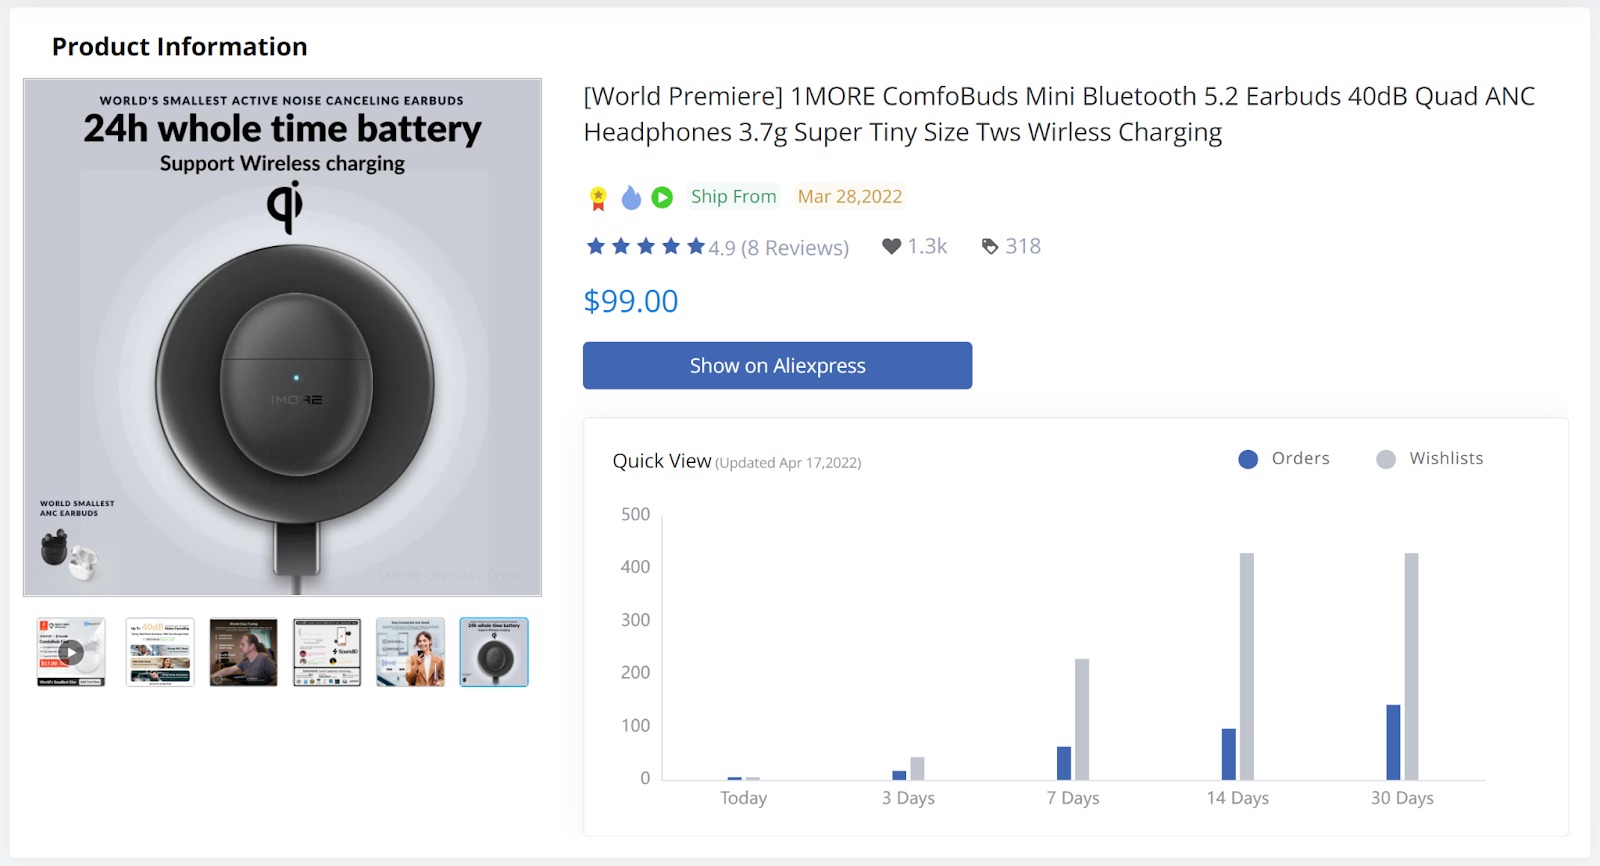Click the Mar 28,2022 launch date badge

click(849, 196)
